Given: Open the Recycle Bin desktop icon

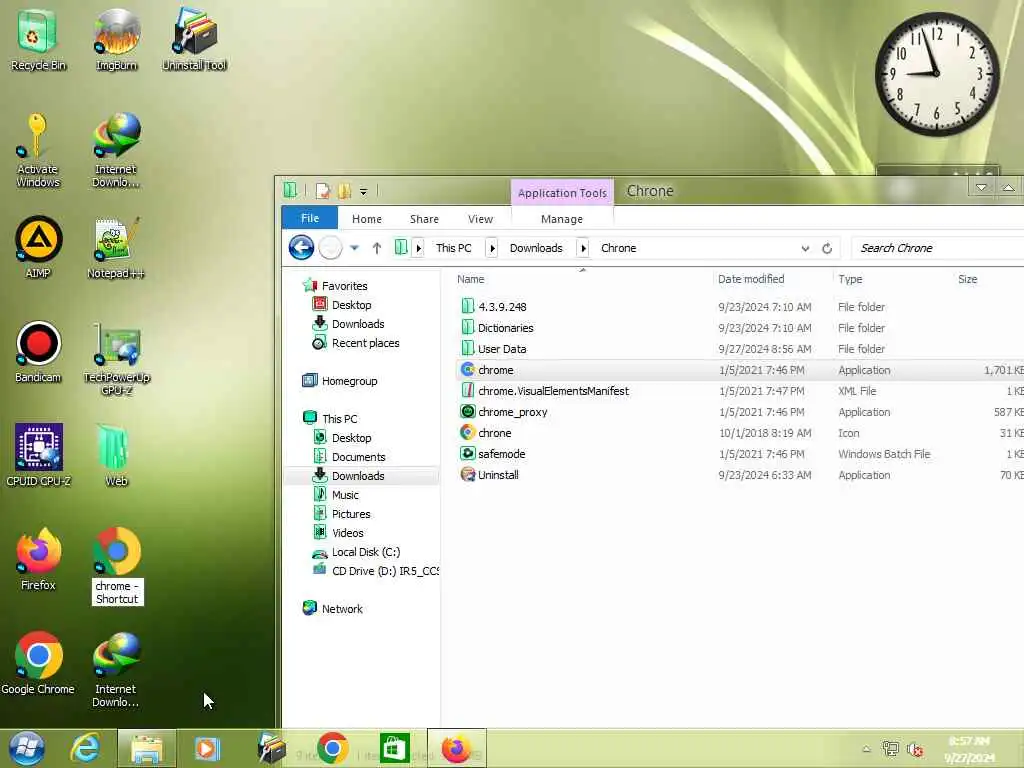Looking at the screenshot, I should pos(38,39).
